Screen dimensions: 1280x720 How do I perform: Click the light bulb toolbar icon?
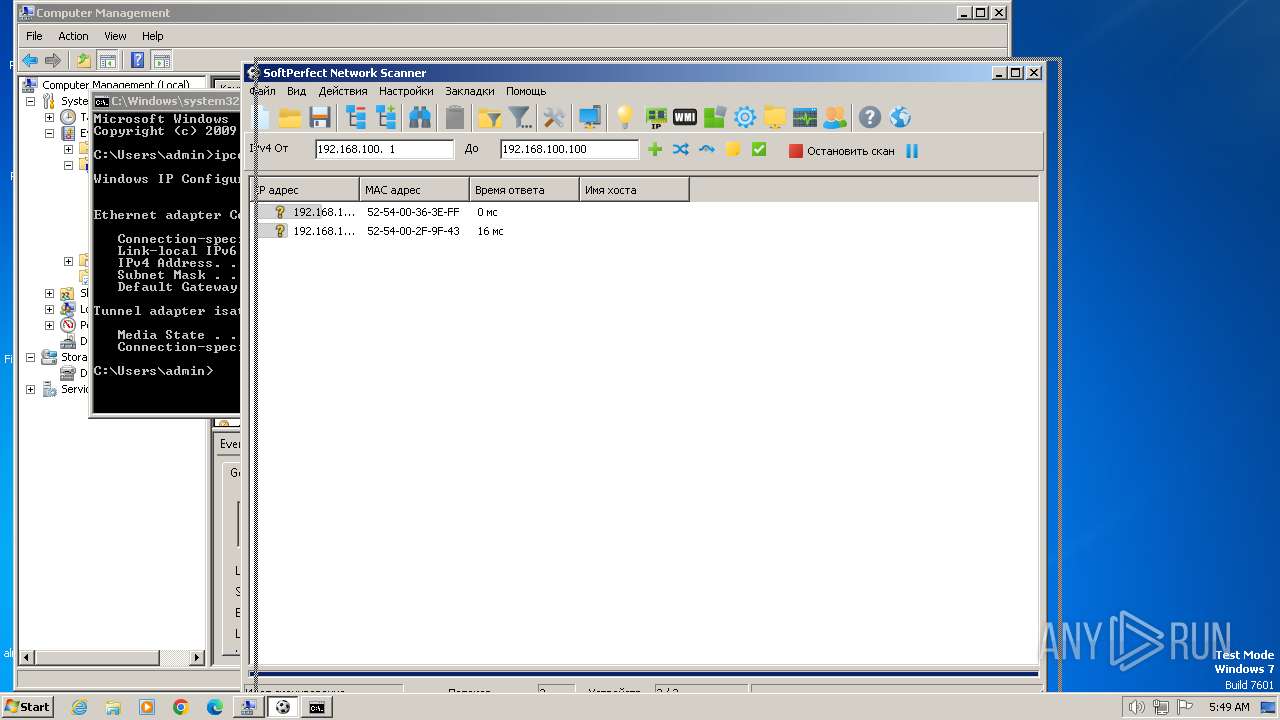625,118
